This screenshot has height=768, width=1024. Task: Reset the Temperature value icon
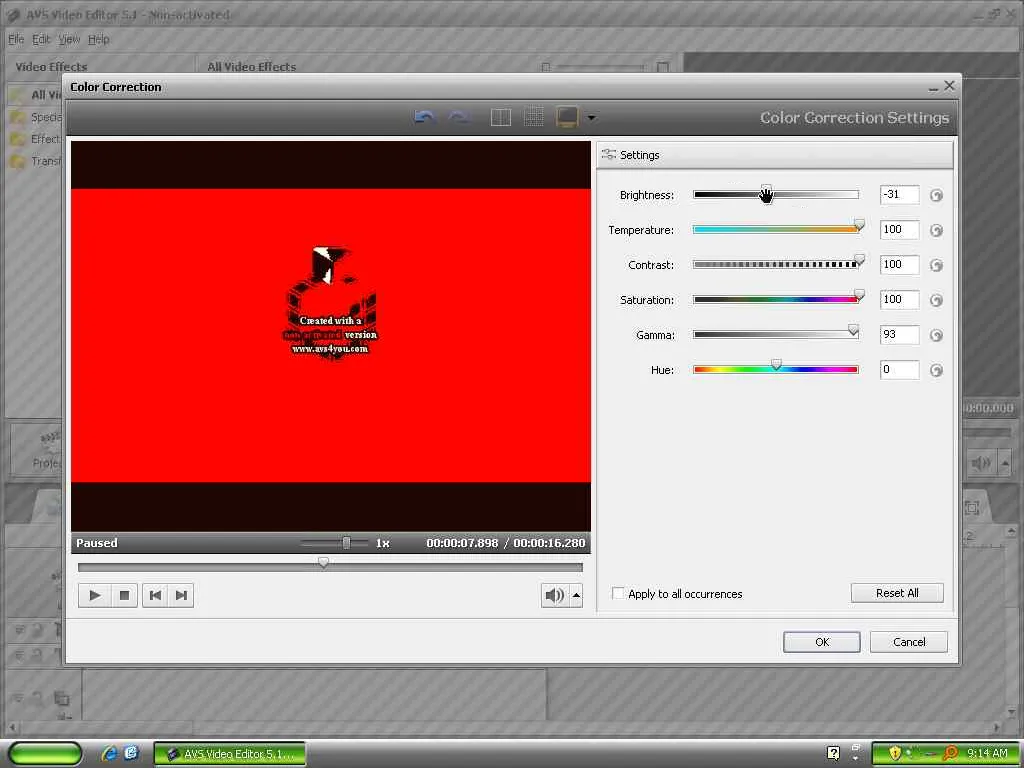click(936, 231)
